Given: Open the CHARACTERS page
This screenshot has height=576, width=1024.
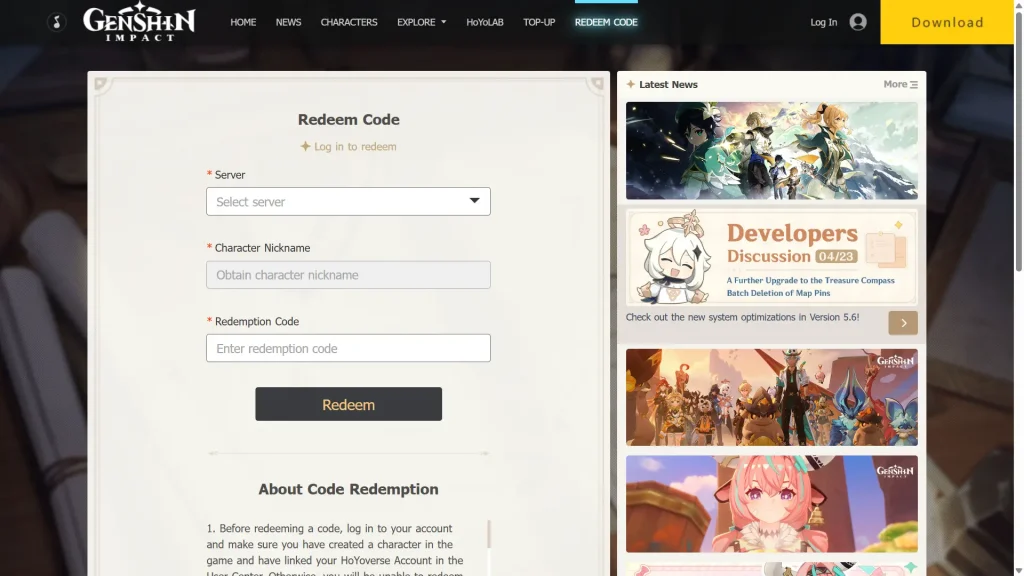Looking at the screenshot, I should [x=349, y=22].
